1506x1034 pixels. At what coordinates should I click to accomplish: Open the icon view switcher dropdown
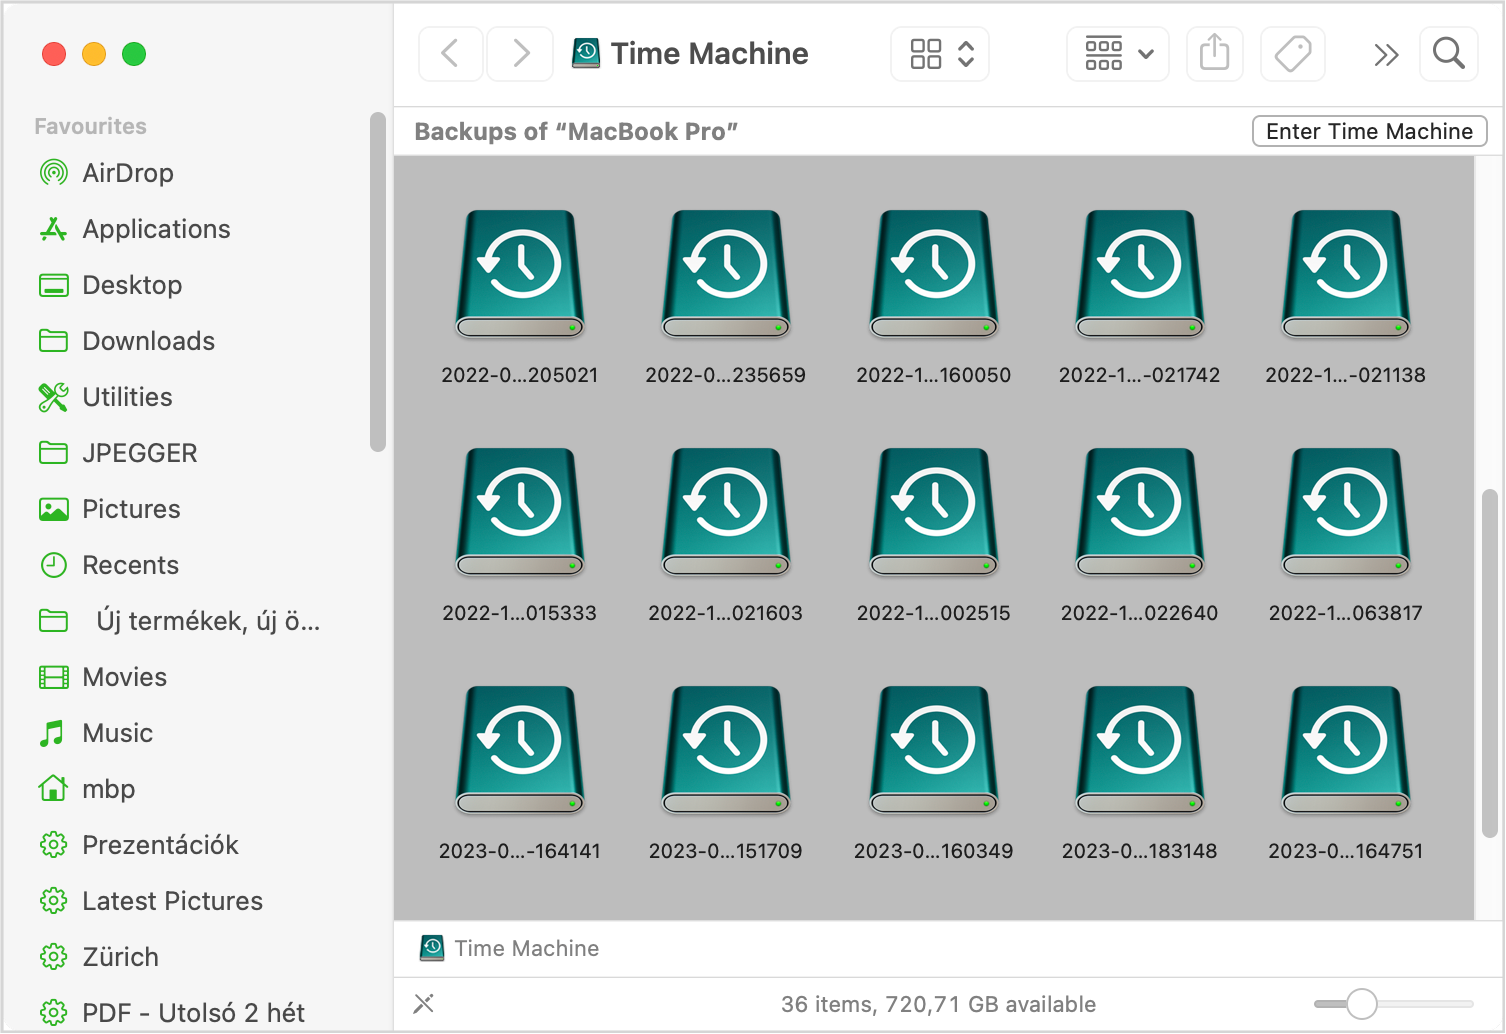940,53
